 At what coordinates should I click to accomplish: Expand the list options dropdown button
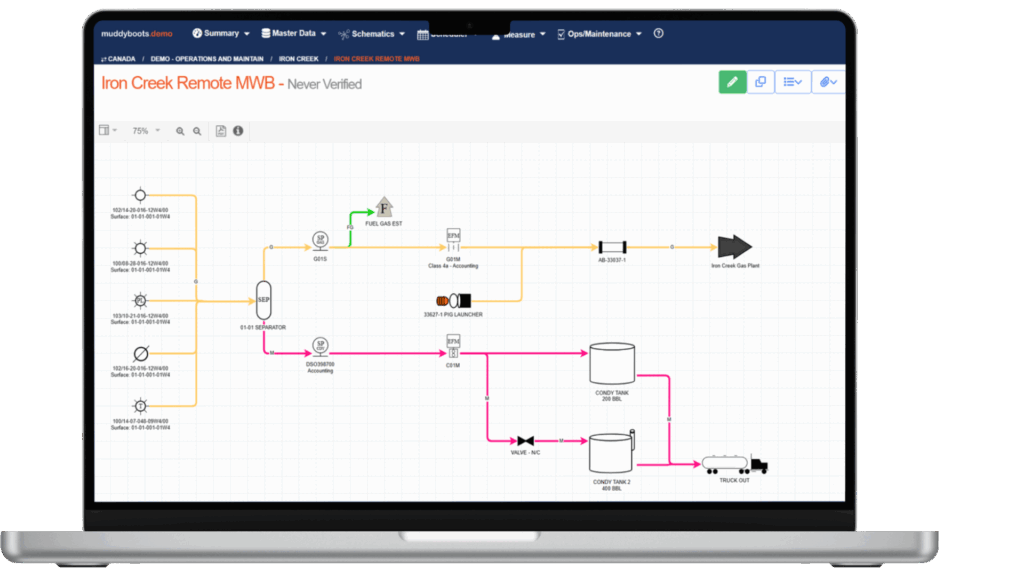click(793, 82)
